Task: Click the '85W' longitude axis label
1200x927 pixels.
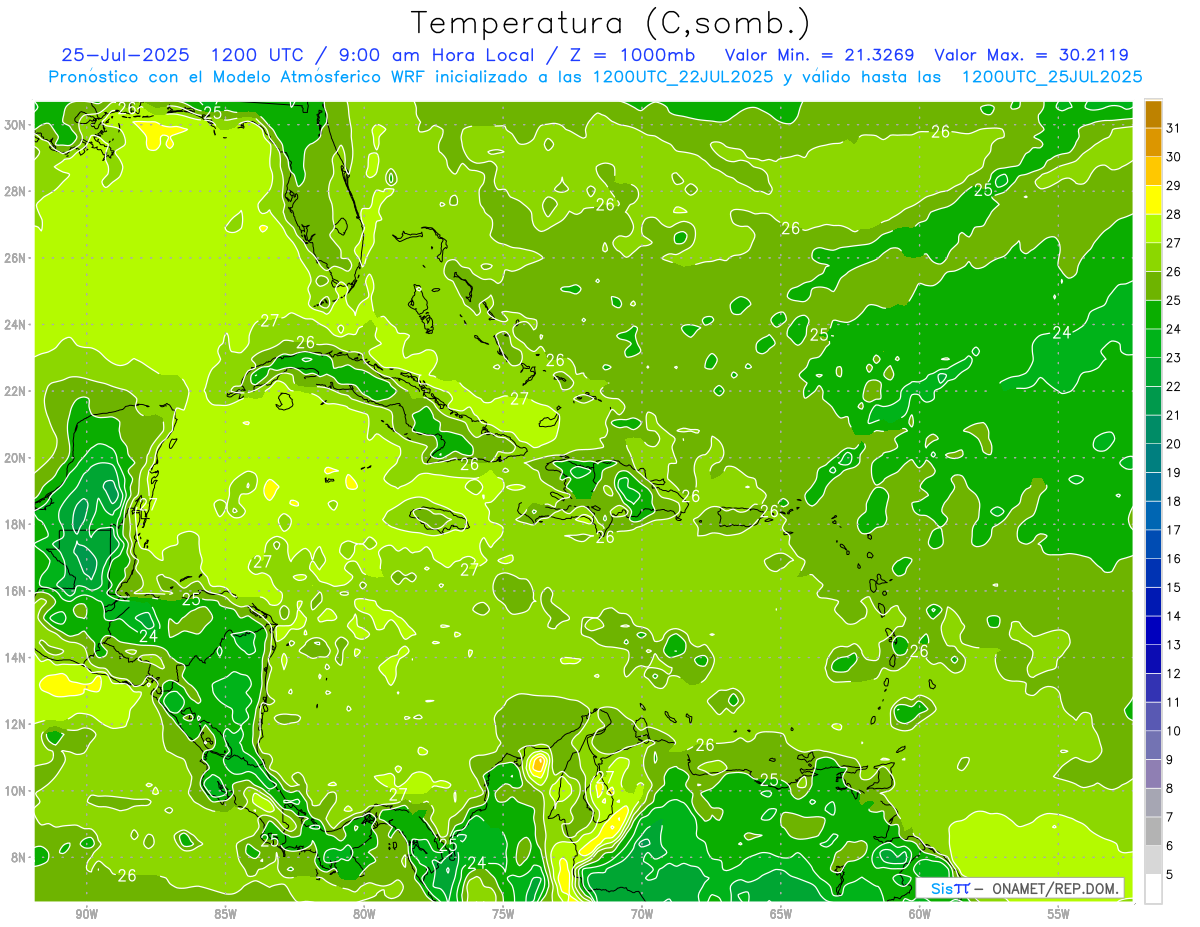Action: (x=225, y=914)
